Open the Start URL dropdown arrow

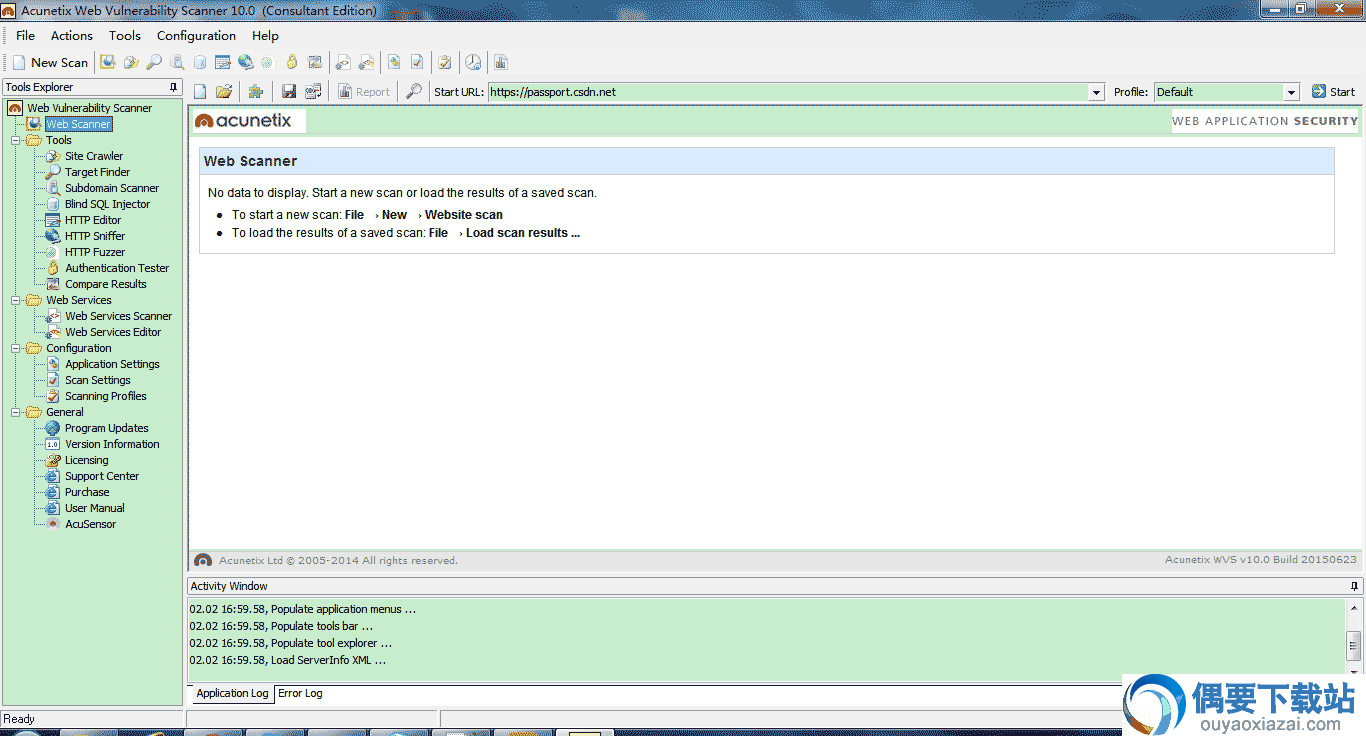1099,92
